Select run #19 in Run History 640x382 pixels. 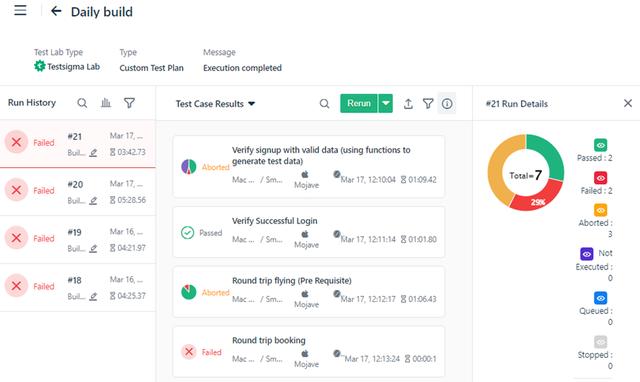tap(78, 239)
